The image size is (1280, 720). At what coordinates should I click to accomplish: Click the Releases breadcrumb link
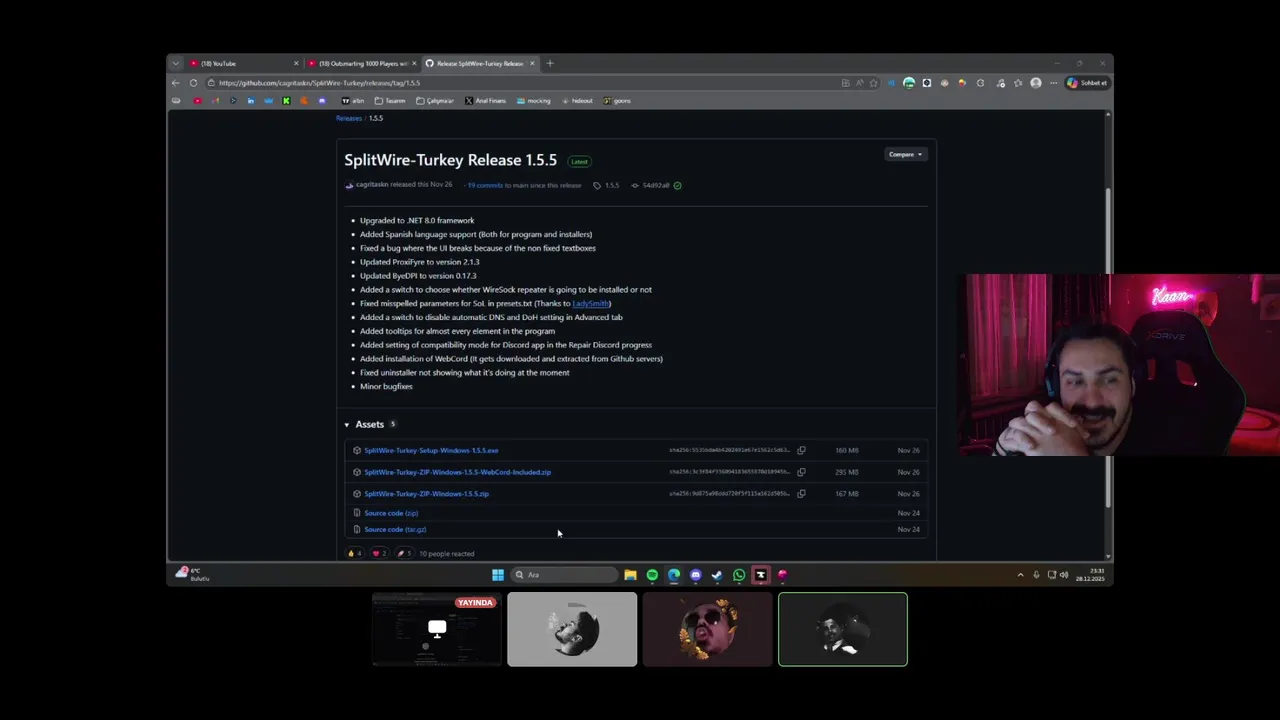(349, 118)
